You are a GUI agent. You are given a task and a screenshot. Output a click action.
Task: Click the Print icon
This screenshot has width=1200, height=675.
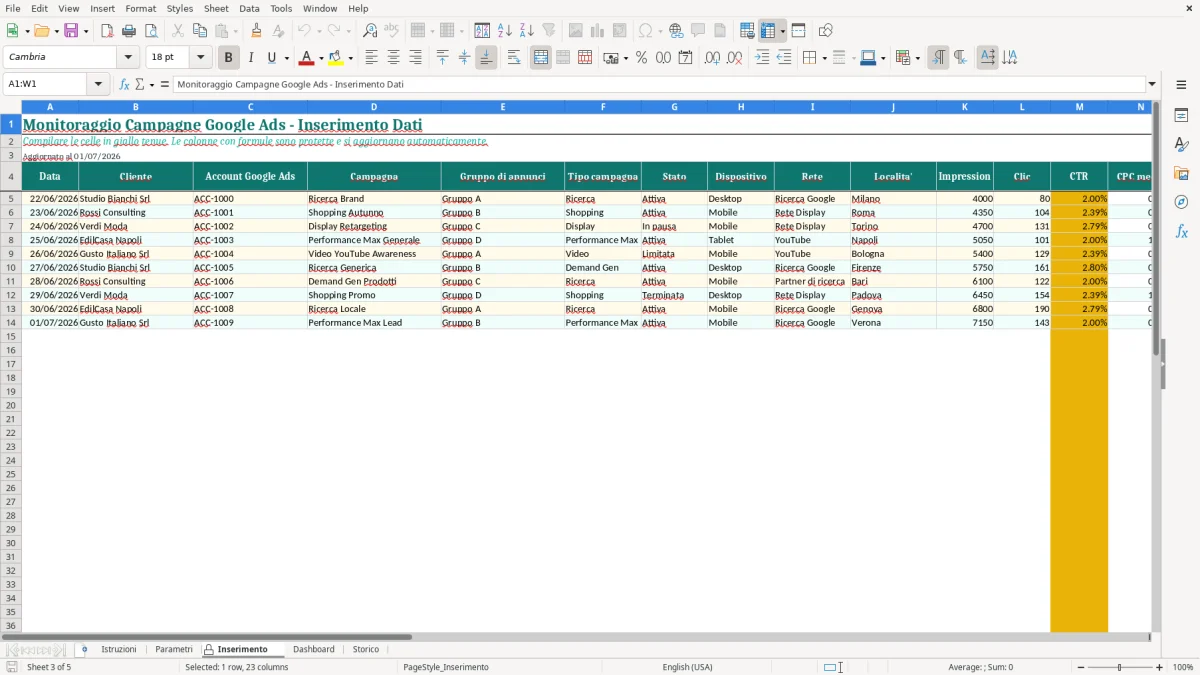129,31
